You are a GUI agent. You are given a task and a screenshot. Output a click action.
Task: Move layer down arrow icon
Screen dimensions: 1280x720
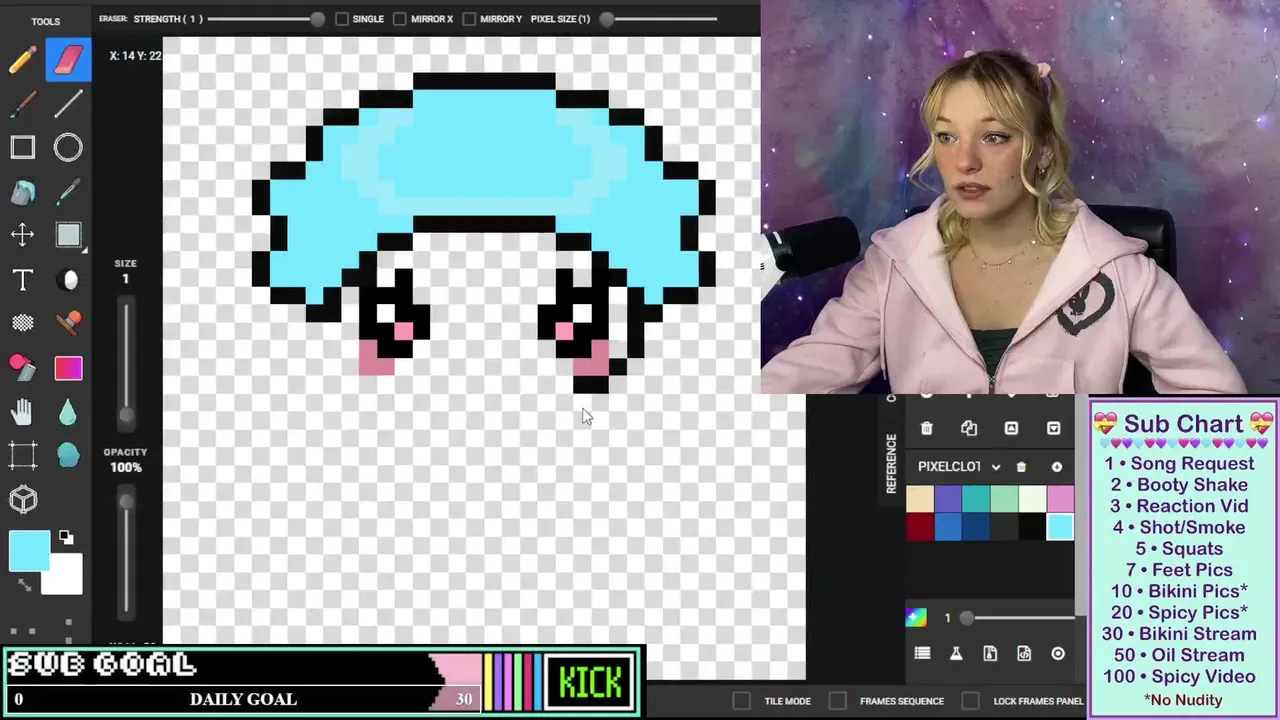click(x=1053, y=428)
